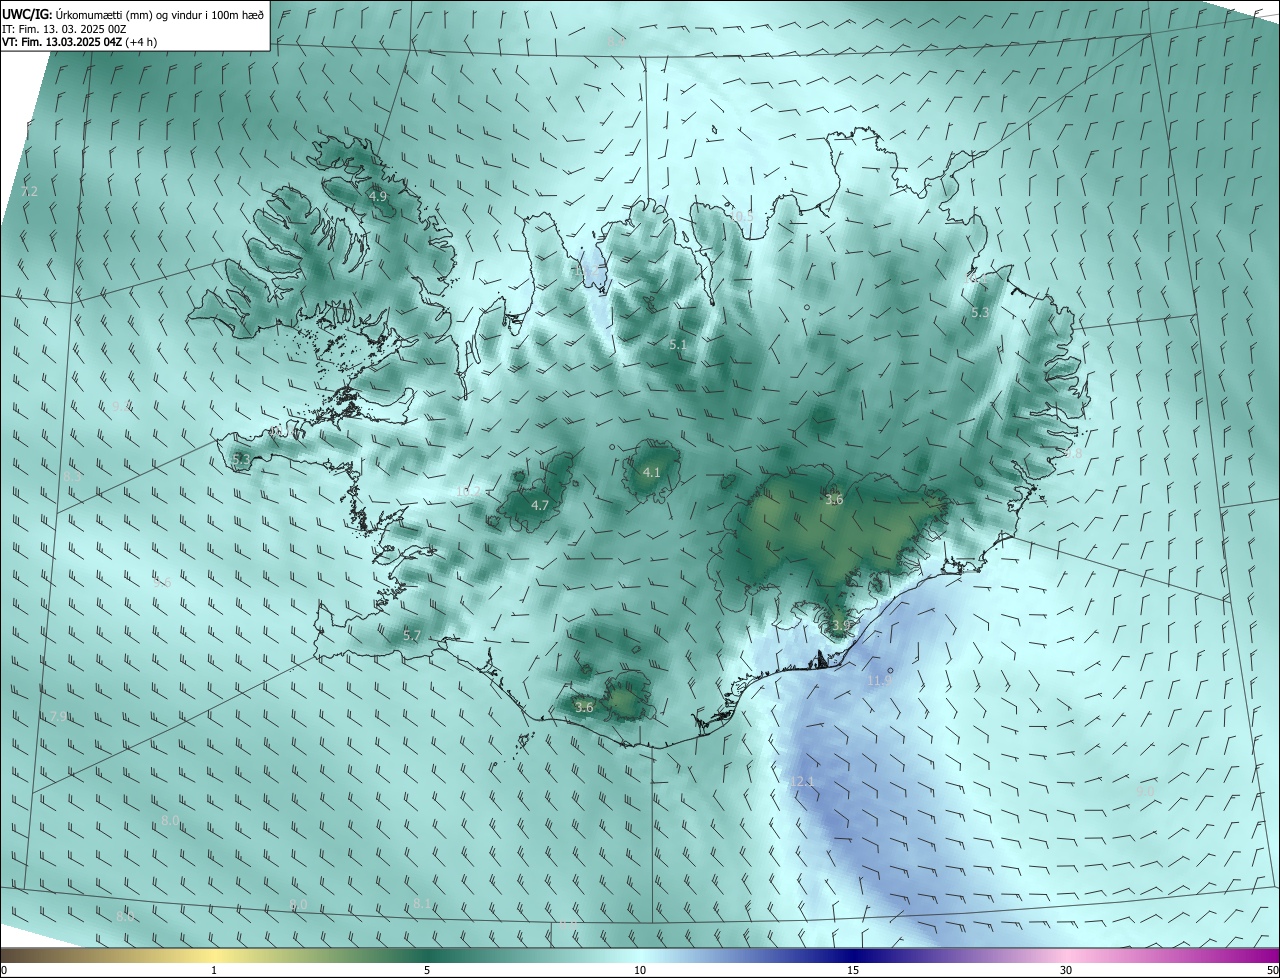Click the 9.0 value in the southeast ocean

(1146, 791)
